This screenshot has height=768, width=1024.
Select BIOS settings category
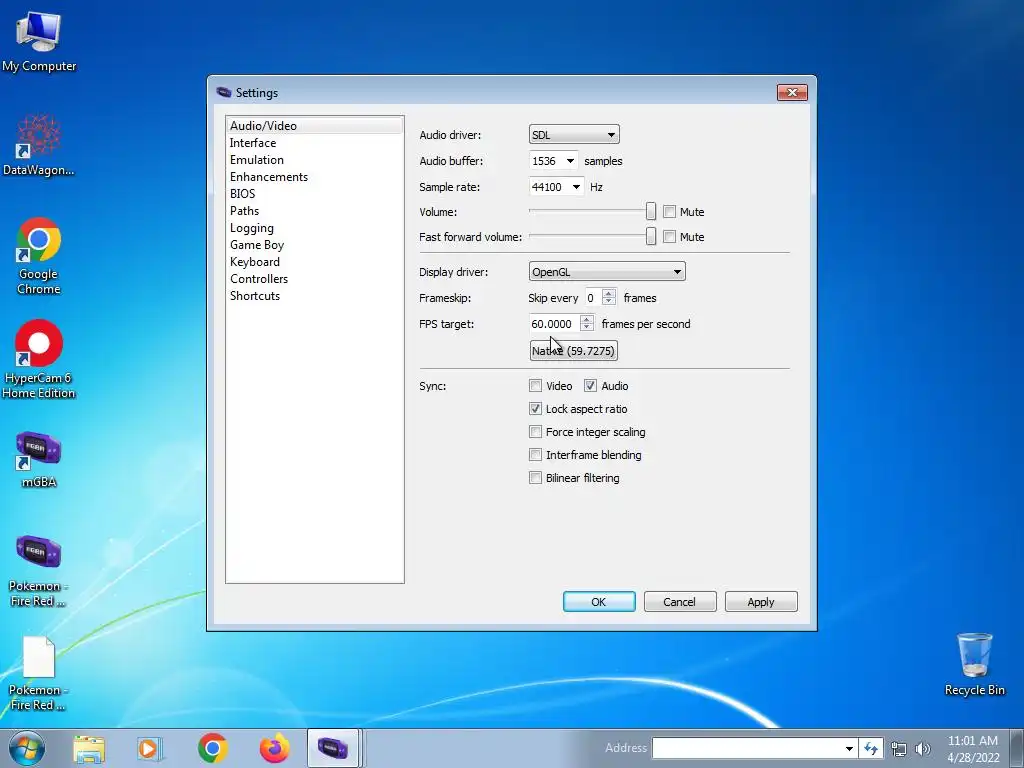click(x=315, y=193)
